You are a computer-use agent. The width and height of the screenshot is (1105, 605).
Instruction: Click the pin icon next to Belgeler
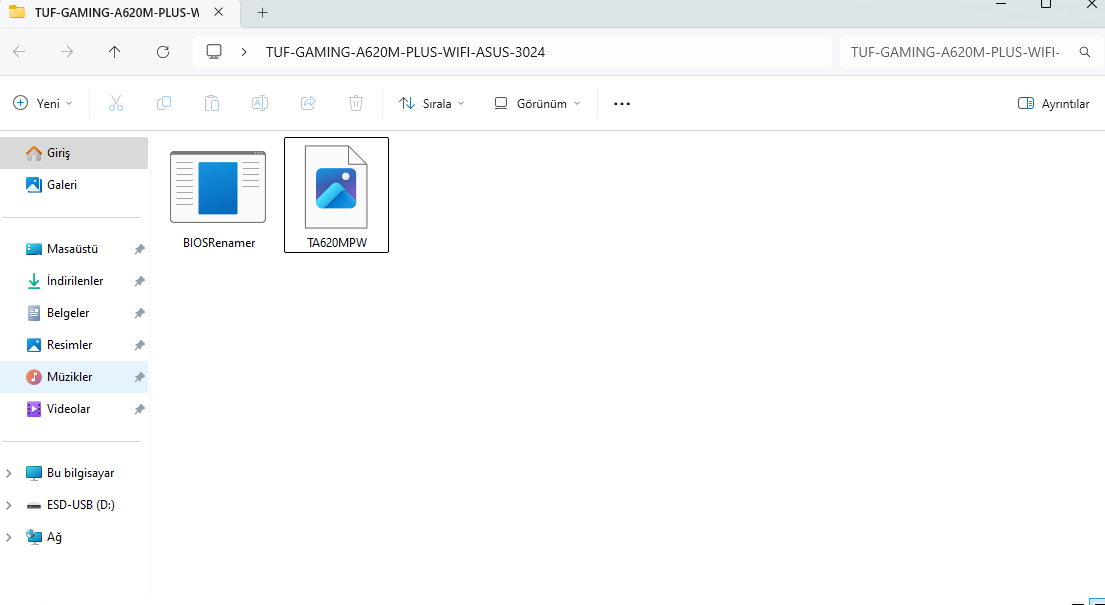pos(140,313)
